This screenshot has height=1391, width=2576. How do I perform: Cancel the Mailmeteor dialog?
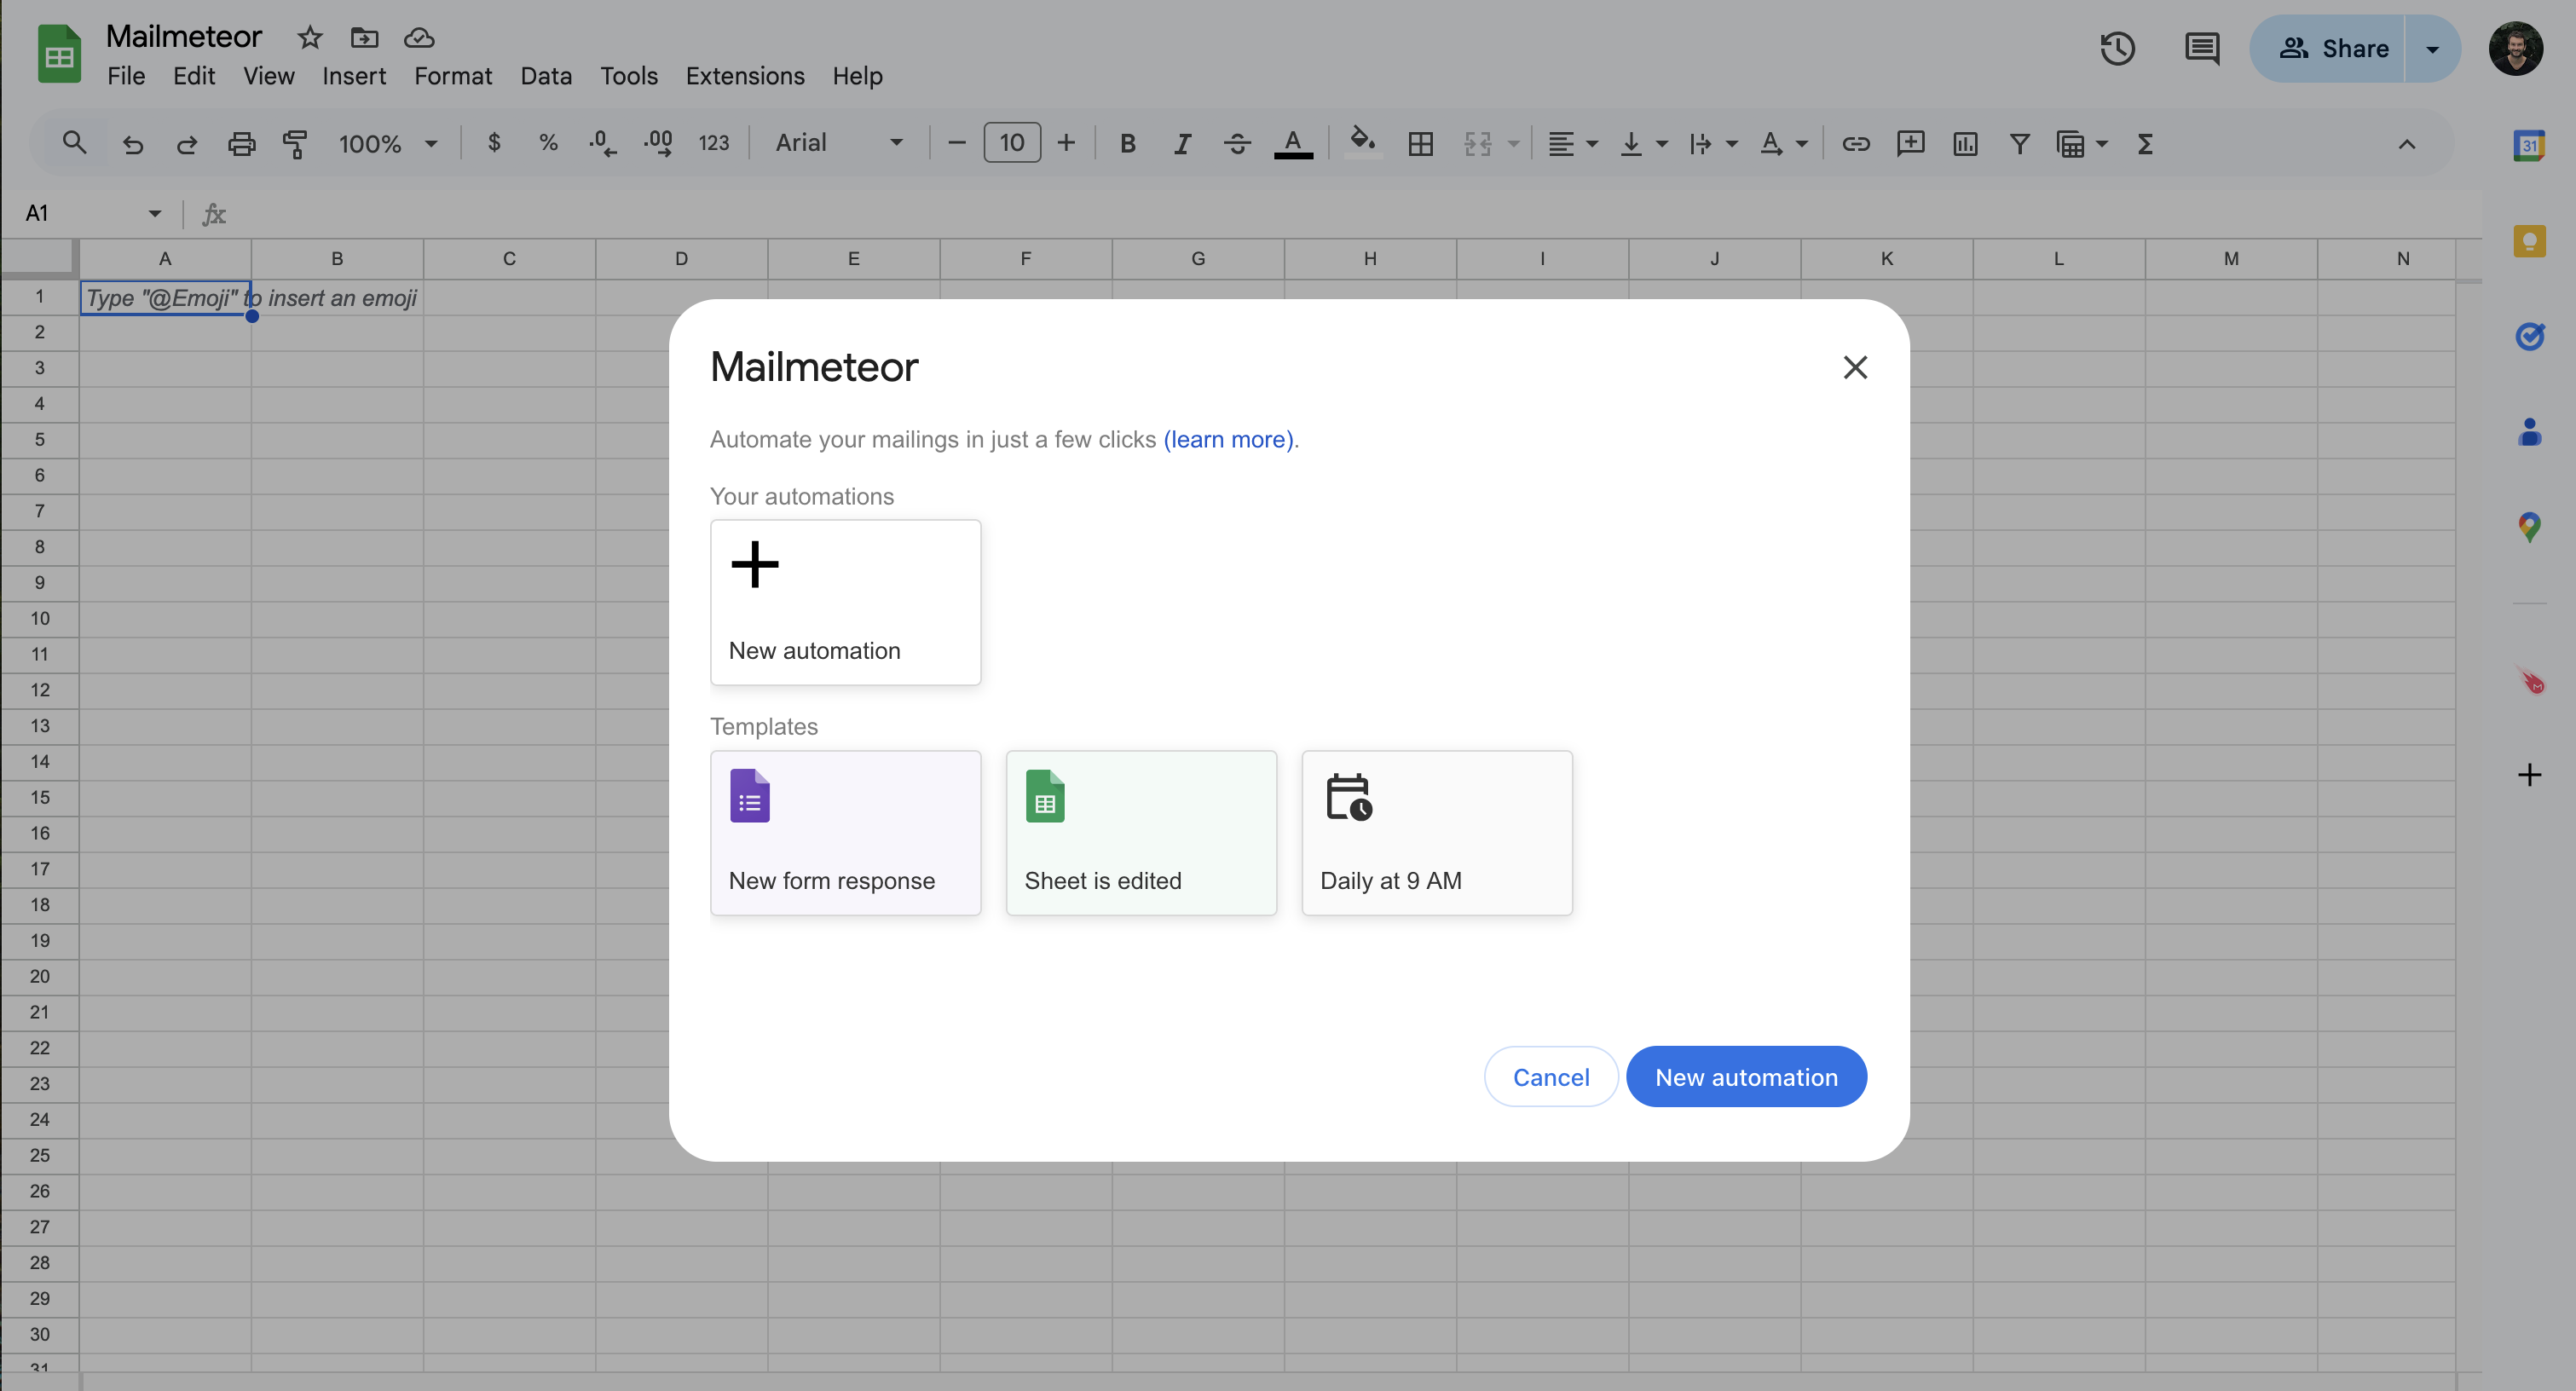click(x=1550, y=1077)
